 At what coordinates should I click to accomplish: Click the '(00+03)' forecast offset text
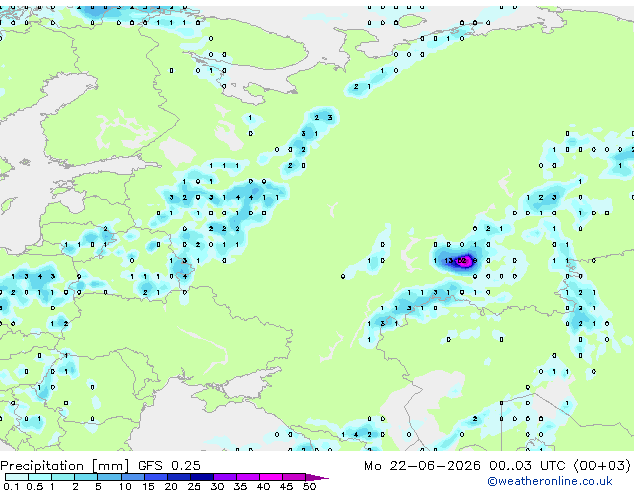tap(602, 466)
